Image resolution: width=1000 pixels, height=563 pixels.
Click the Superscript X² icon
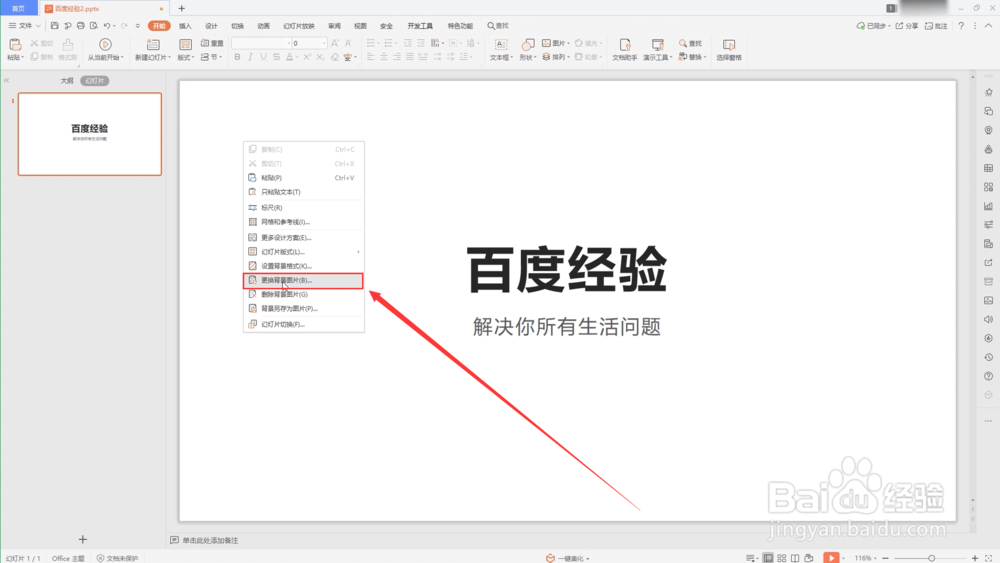(x=307, y=57)
